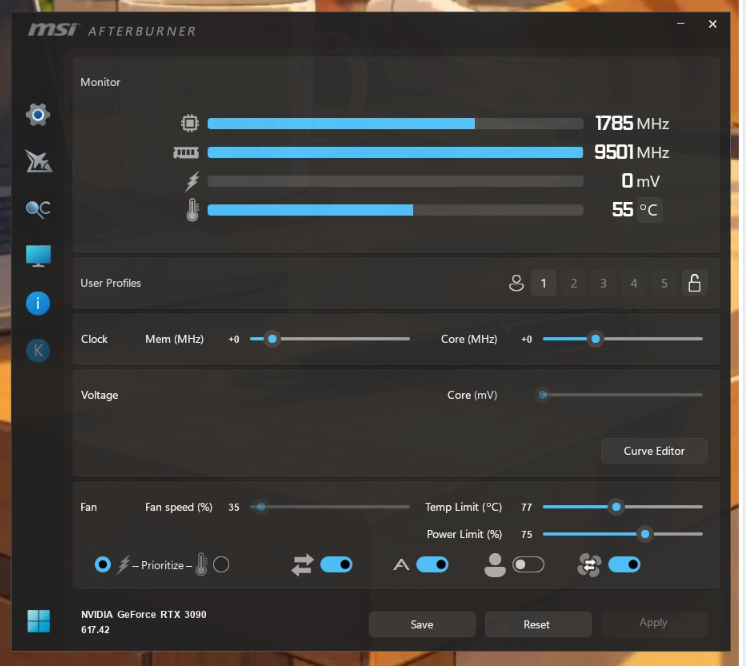Click the MSI Afterburner logo
The width and height of the screenshot is (746, 666).
pyautogui.click(x=112, y=30)
